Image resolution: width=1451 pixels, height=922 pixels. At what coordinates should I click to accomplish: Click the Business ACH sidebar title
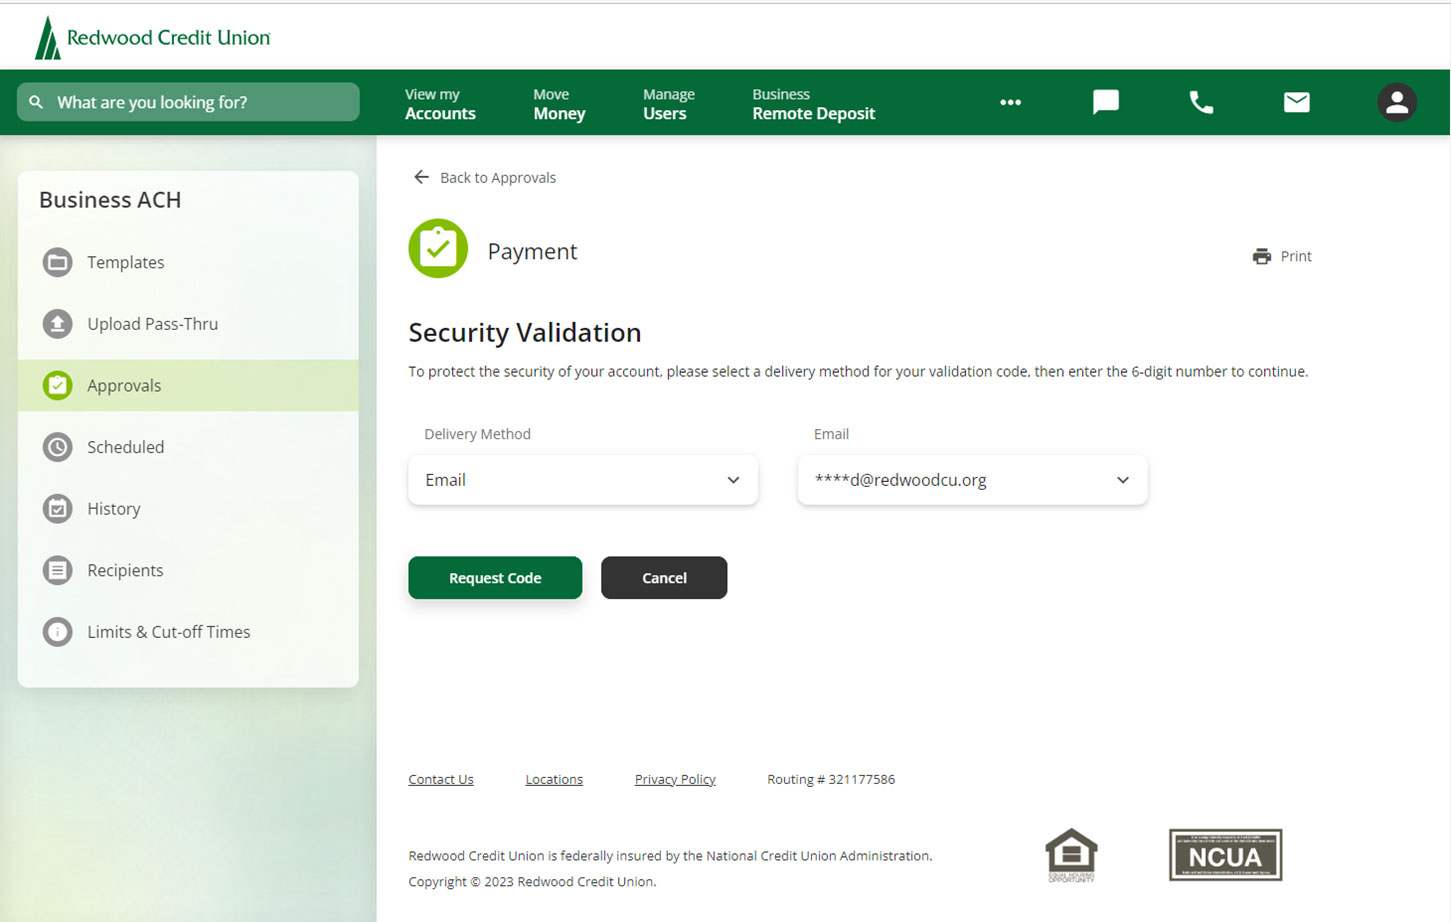coord(110,200)
